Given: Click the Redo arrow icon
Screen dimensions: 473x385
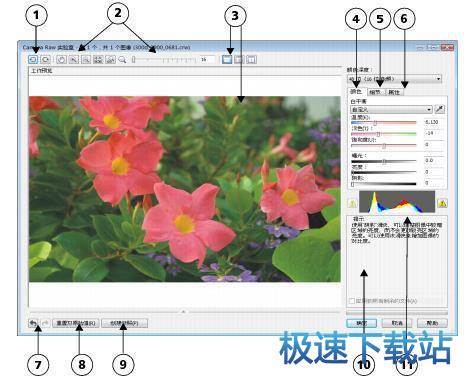Looking at the screenshot, I should tap(45, 323).
